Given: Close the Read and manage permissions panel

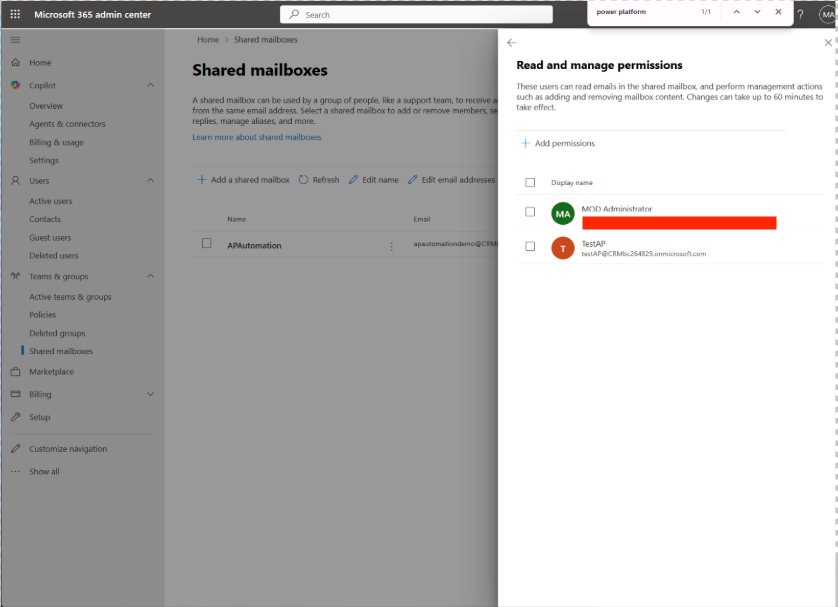Looking at the screenshot, I should tap(827, 43).
